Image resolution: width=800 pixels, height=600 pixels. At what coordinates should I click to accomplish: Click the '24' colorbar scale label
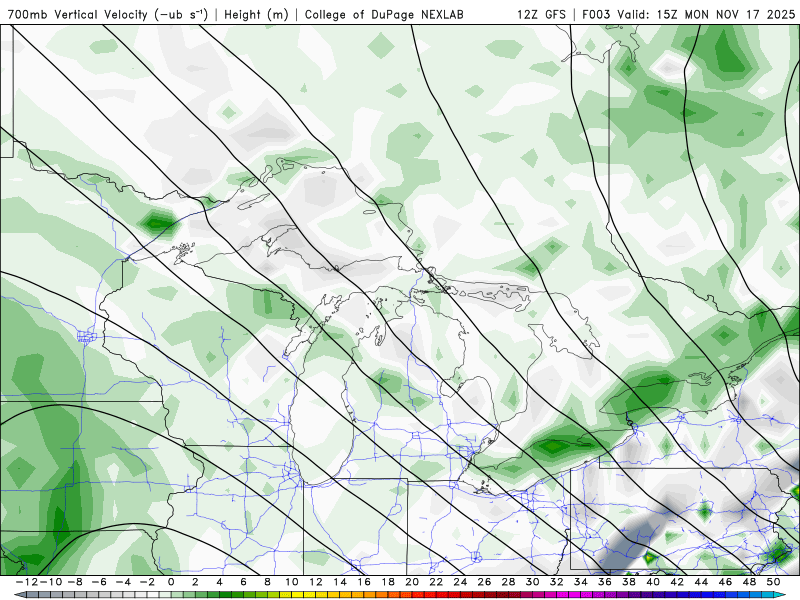pos(460,582)
